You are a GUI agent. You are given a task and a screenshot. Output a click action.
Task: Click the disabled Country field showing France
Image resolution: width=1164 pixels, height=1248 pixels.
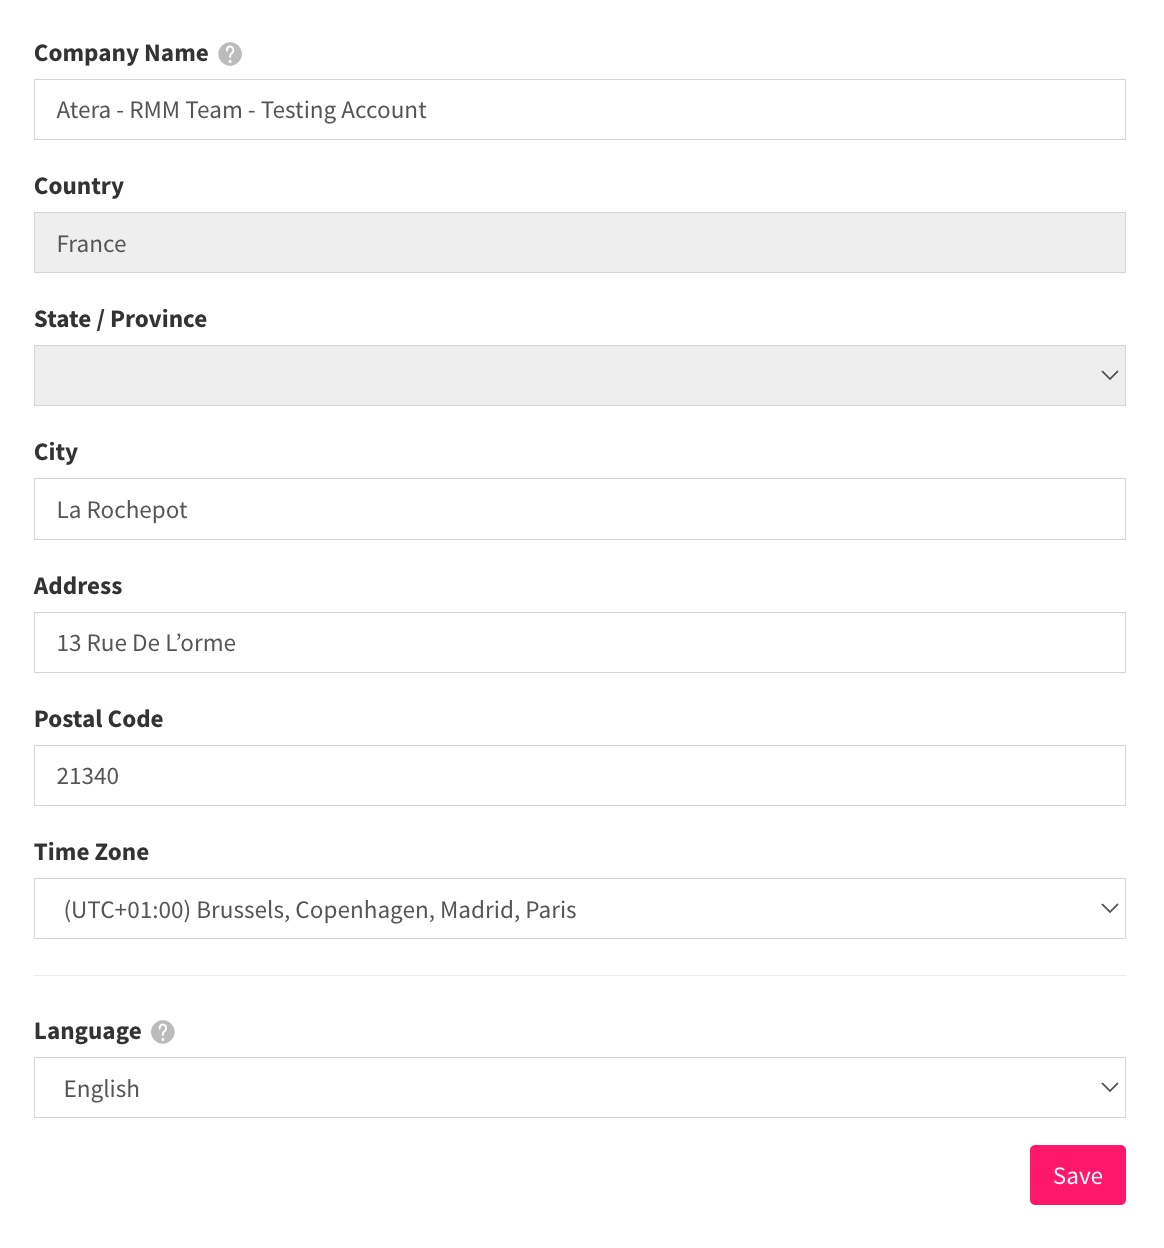(x=580, y=243)
